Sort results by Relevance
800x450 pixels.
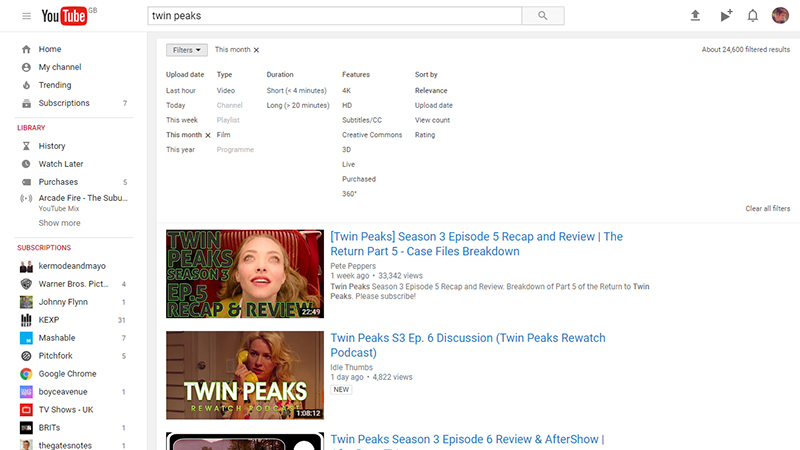pyautogui.click(x=431, y=90)
